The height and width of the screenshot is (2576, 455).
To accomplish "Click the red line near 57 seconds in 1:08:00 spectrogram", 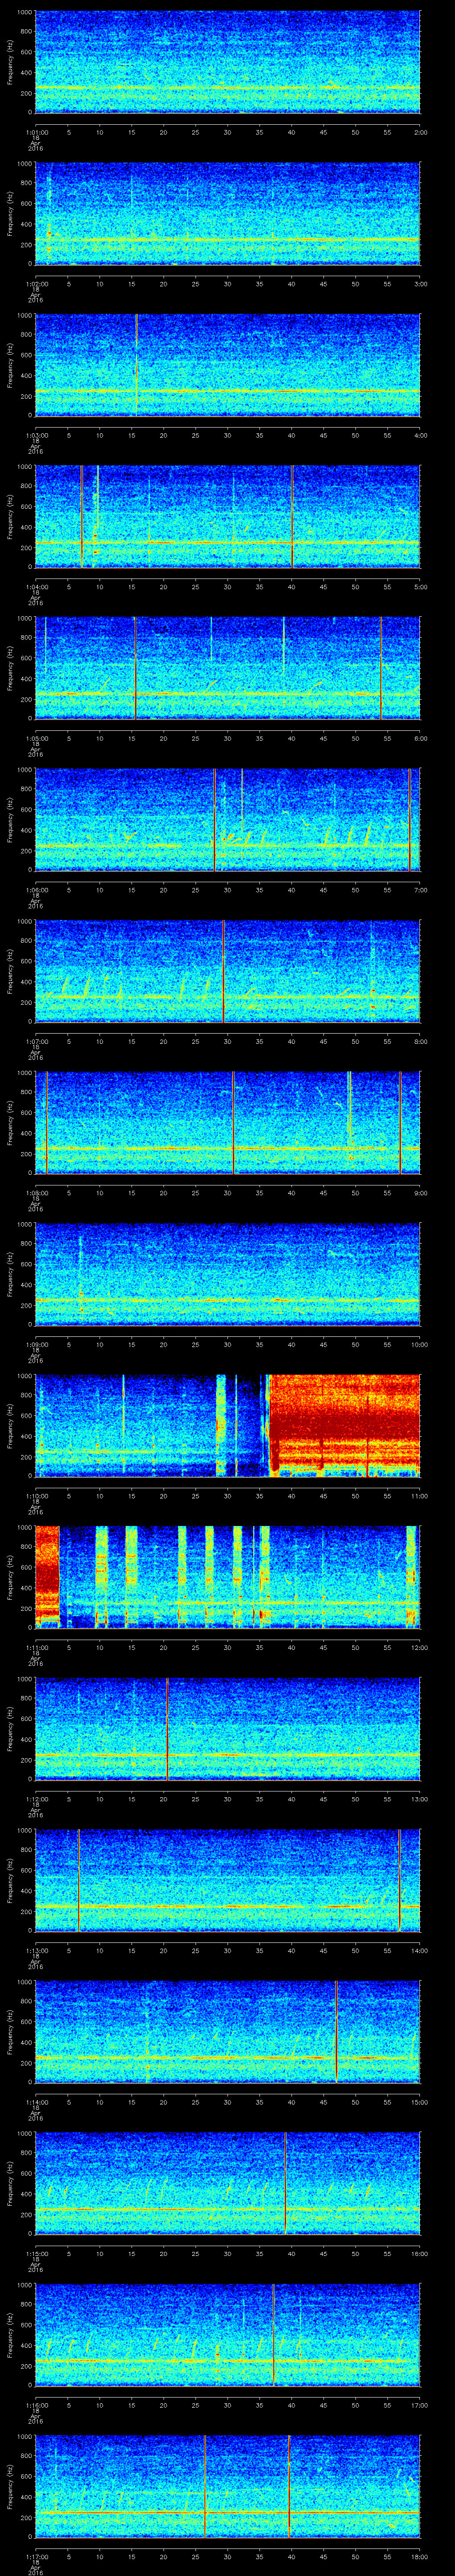I will coord(400,1123).
